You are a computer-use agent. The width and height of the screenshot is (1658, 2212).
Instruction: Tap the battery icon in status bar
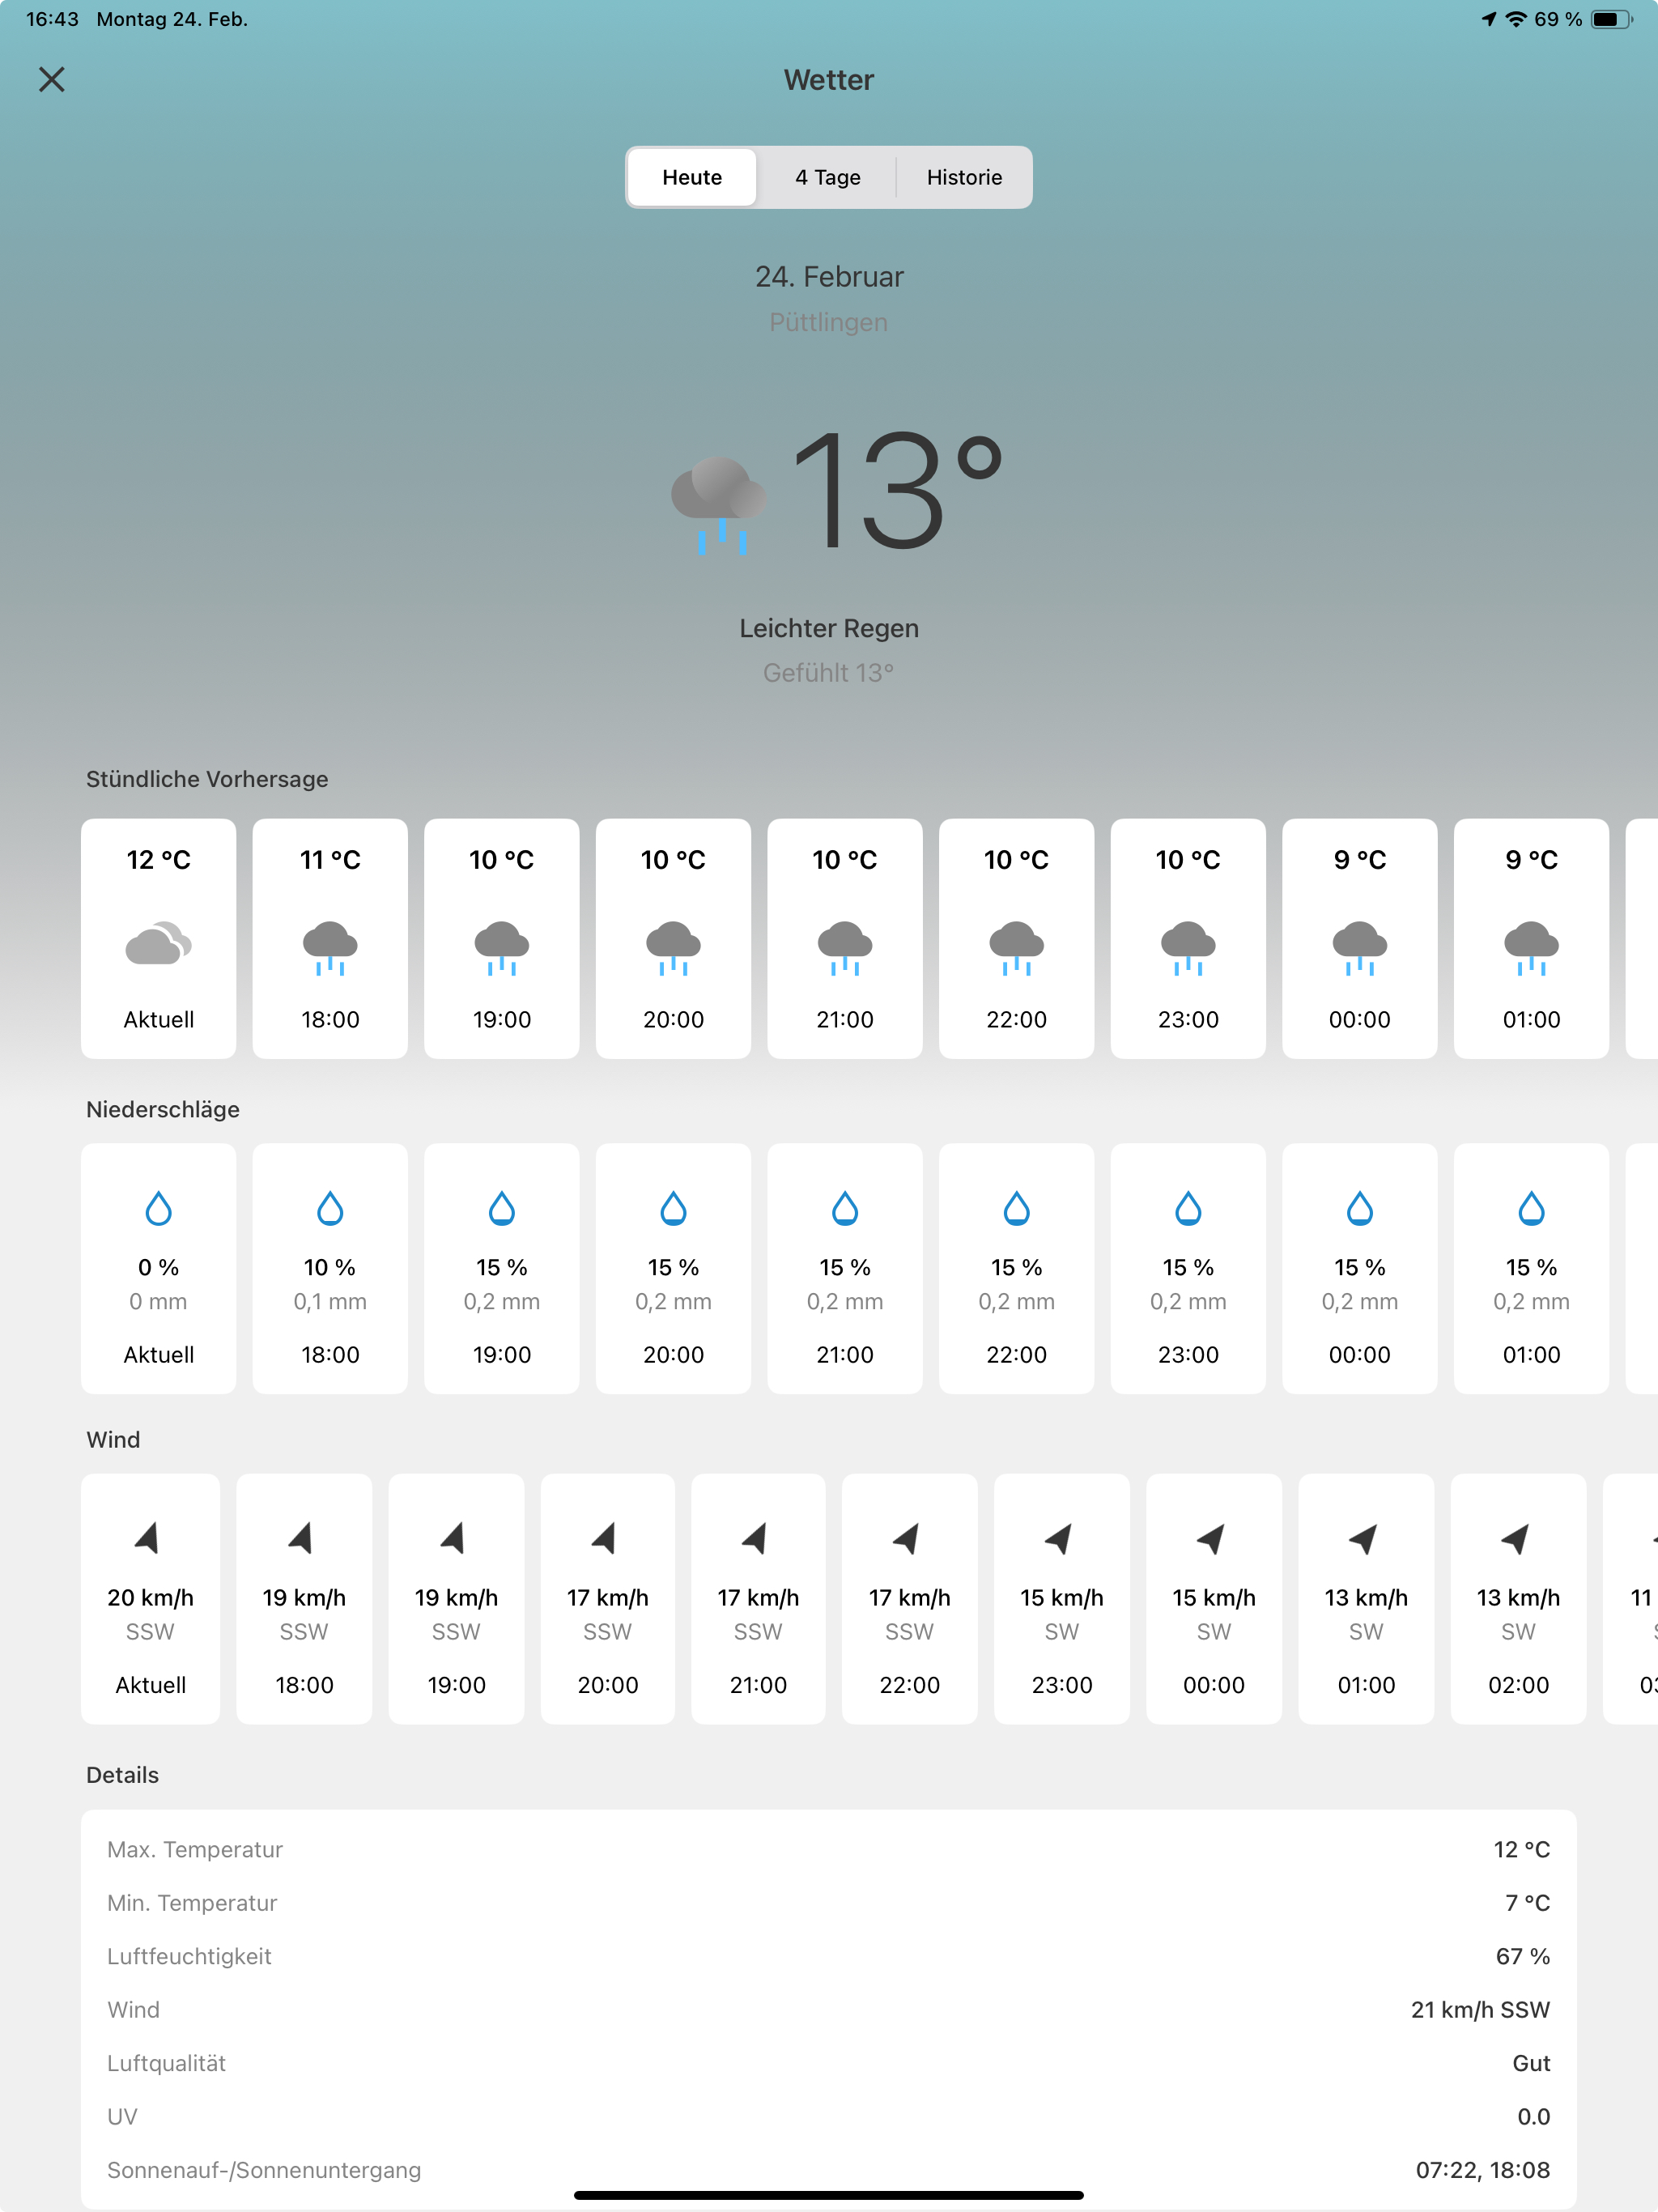pyautogui.click(x=1611, y=19)
